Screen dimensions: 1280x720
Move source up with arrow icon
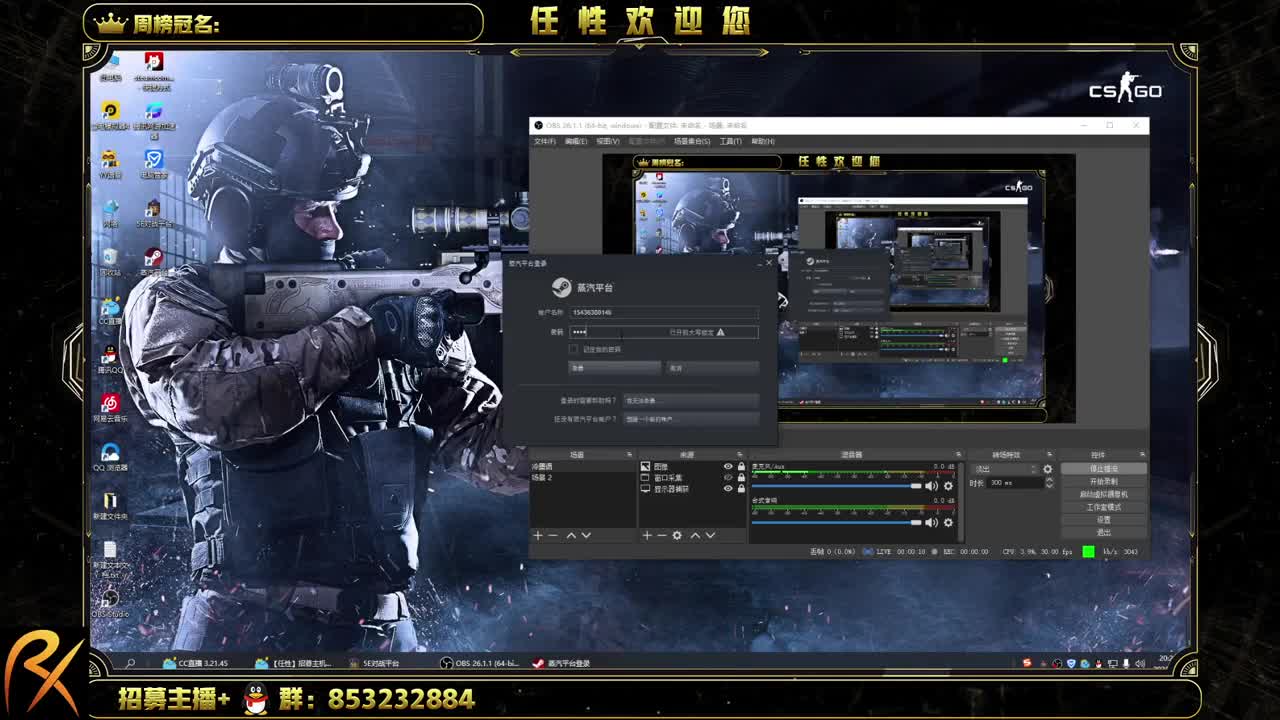(x=696, y=536)
